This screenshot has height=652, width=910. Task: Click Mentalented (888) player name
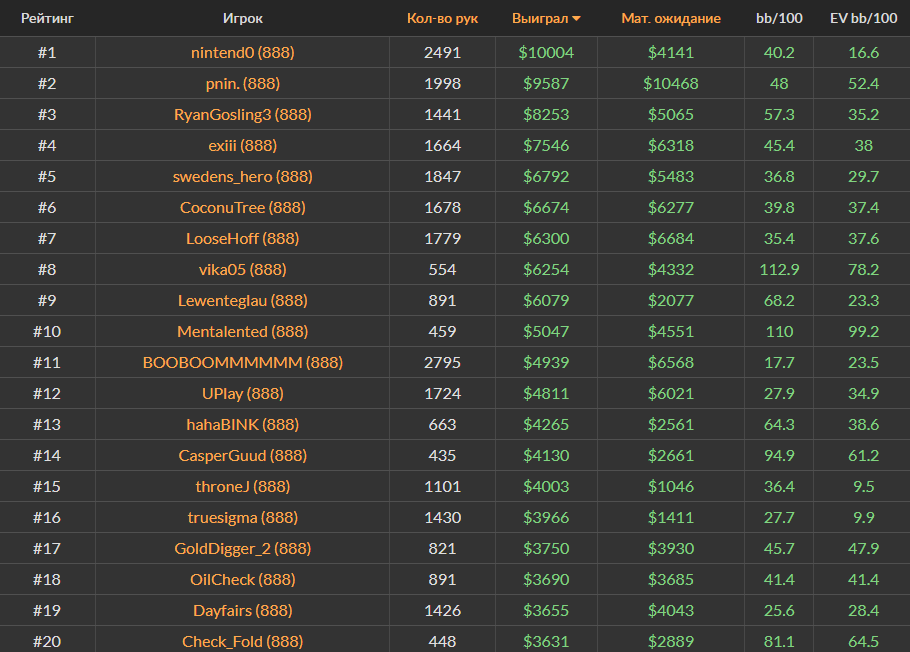242,331
